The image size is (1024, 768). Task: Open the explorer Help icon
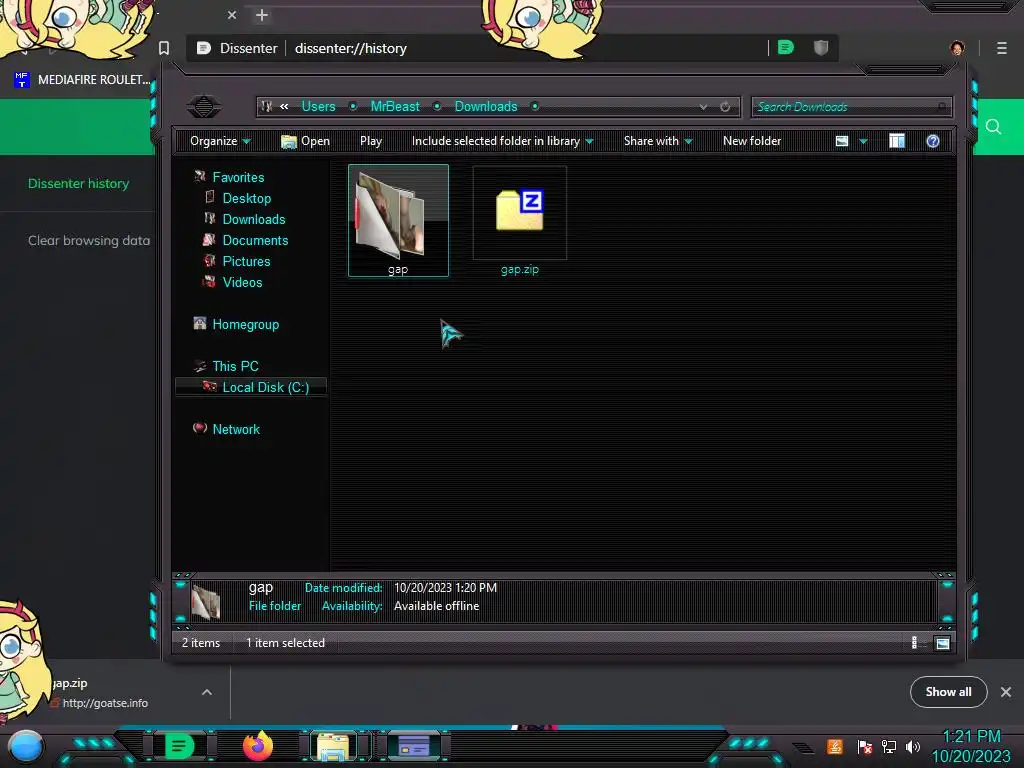point(933,141)
